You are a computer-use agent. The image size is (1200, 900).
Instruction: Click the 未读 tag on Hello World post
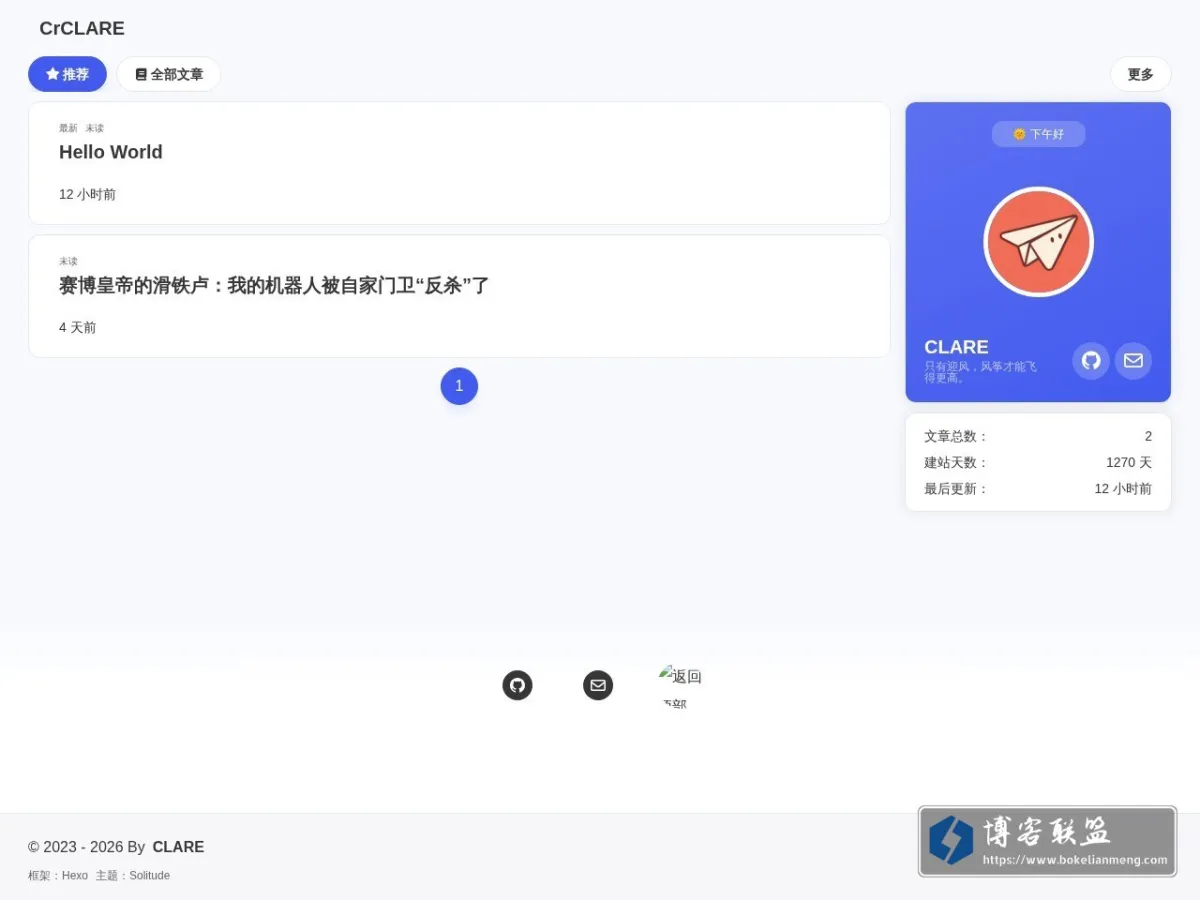coord(94,128)
